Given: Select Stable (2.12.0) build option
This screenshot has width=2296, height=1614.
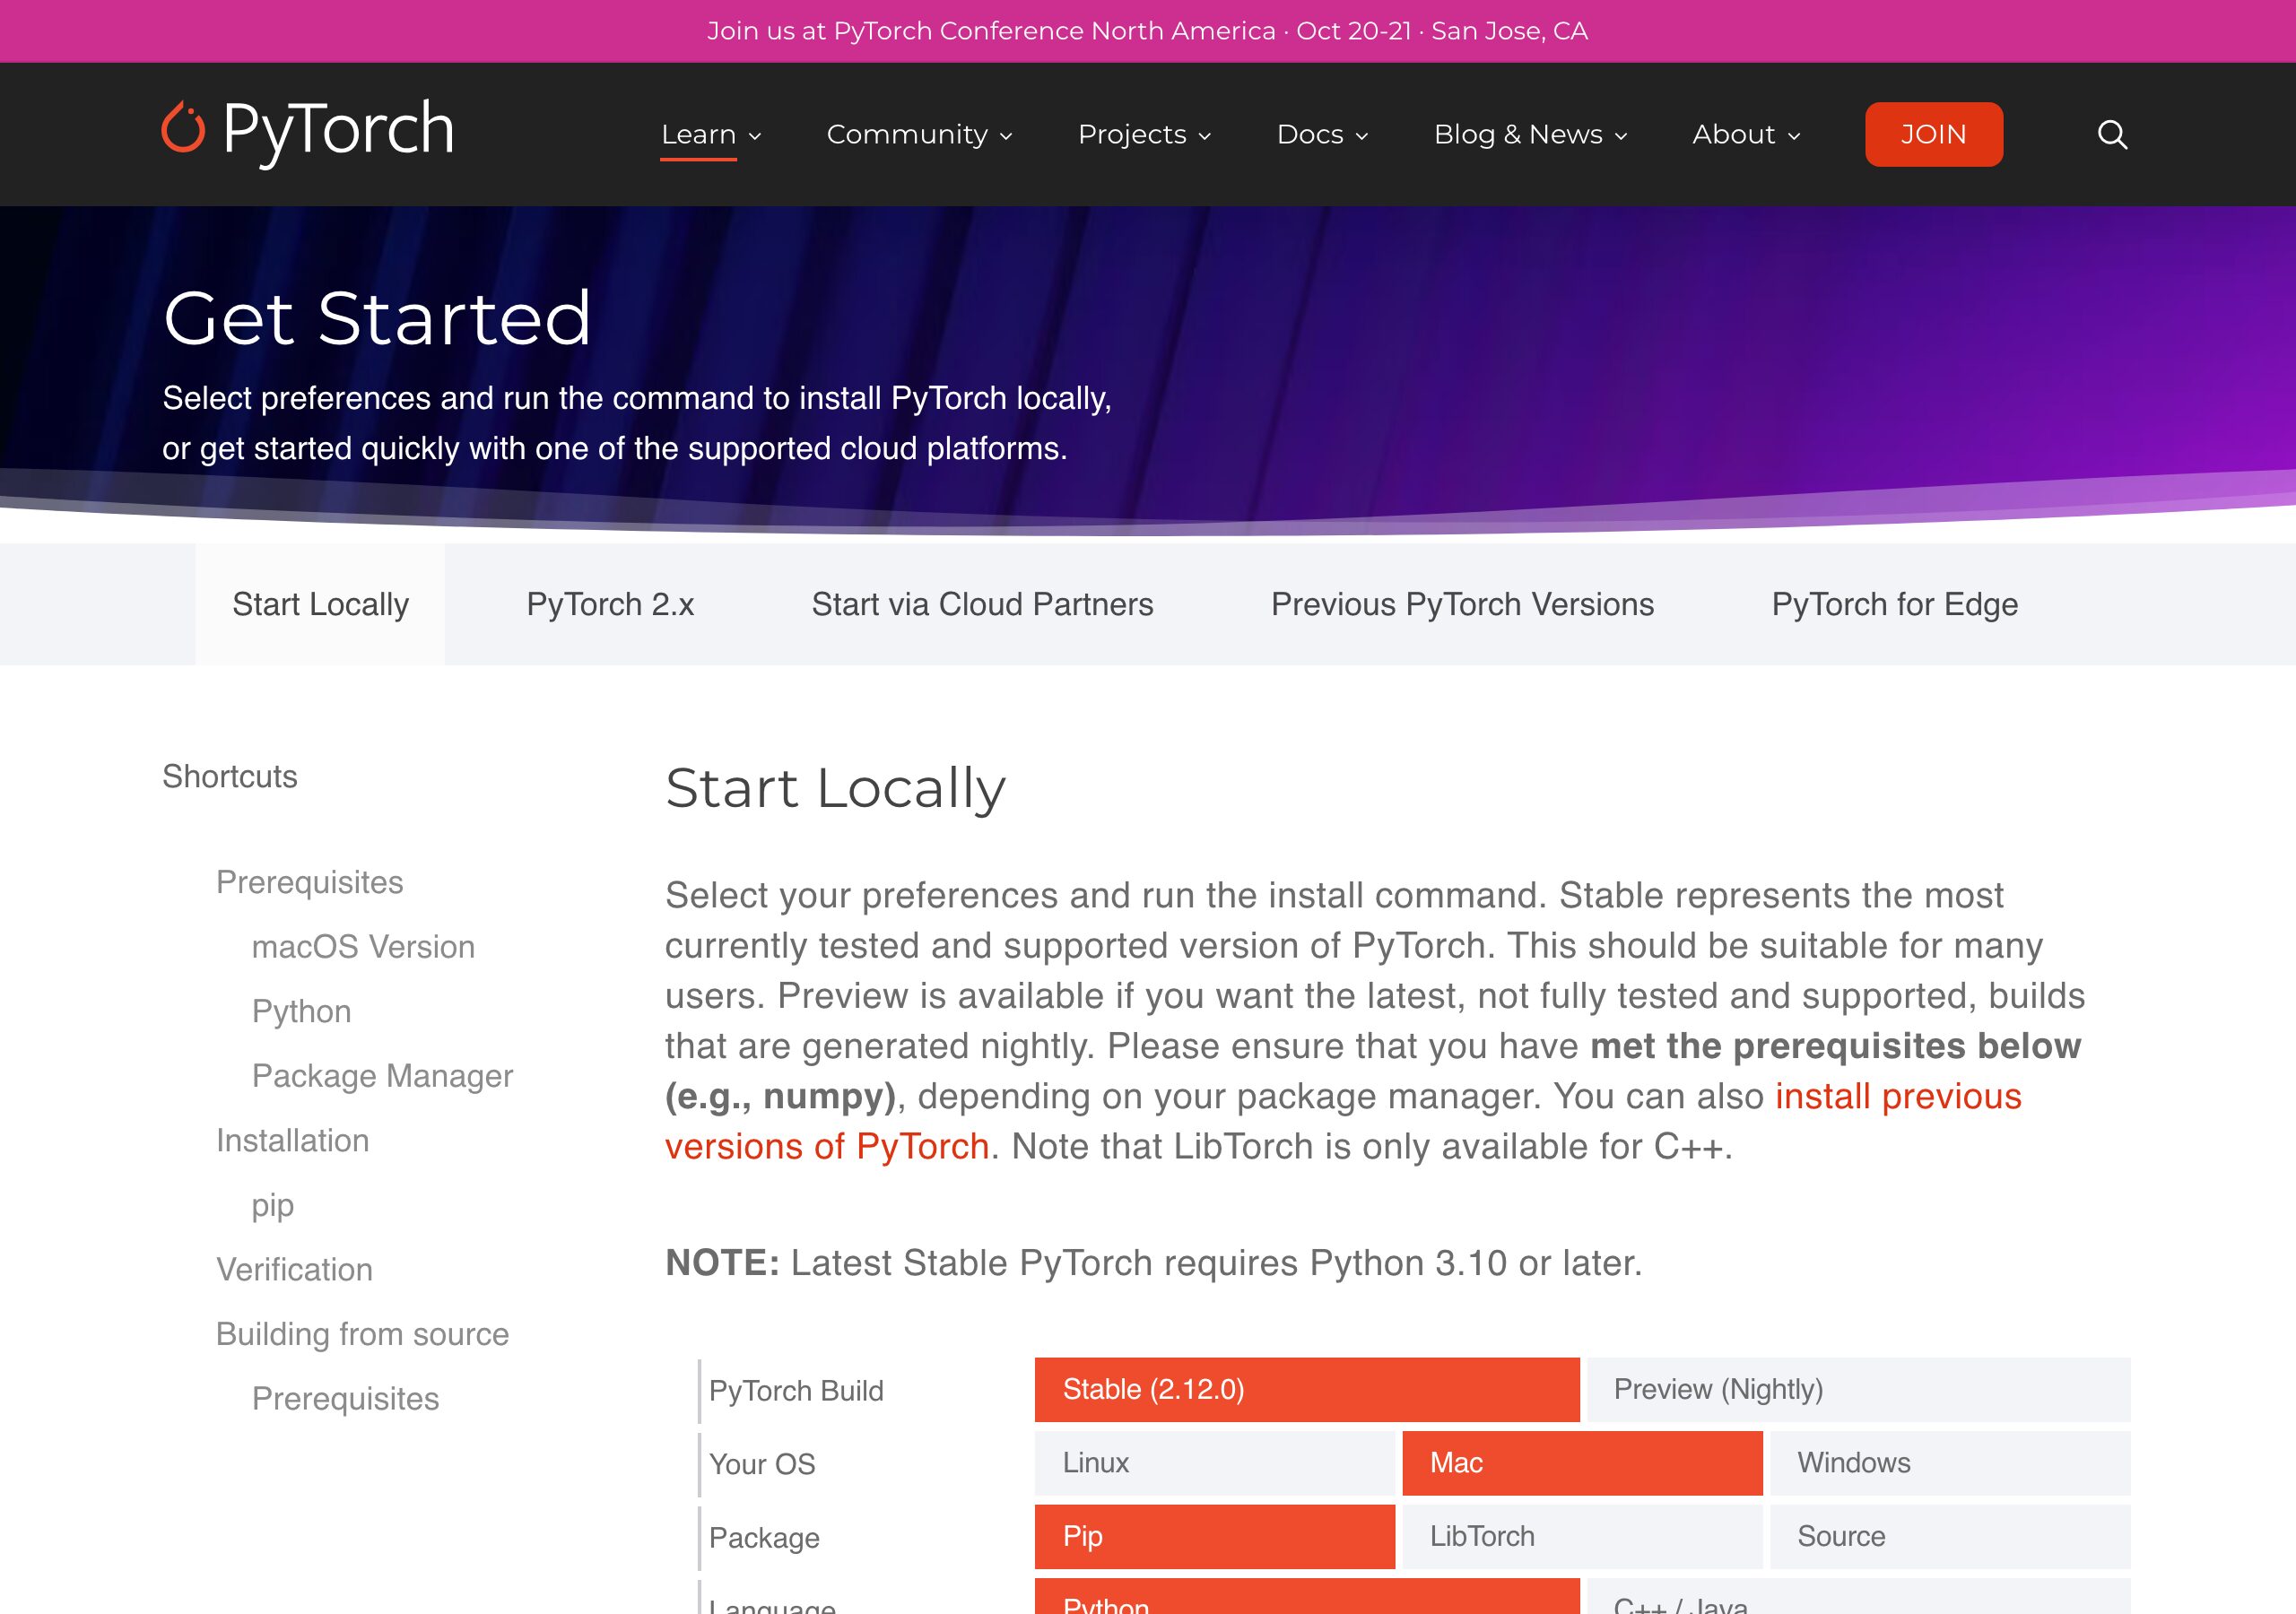Looking at the screenshot, I should point(1307,1389).
